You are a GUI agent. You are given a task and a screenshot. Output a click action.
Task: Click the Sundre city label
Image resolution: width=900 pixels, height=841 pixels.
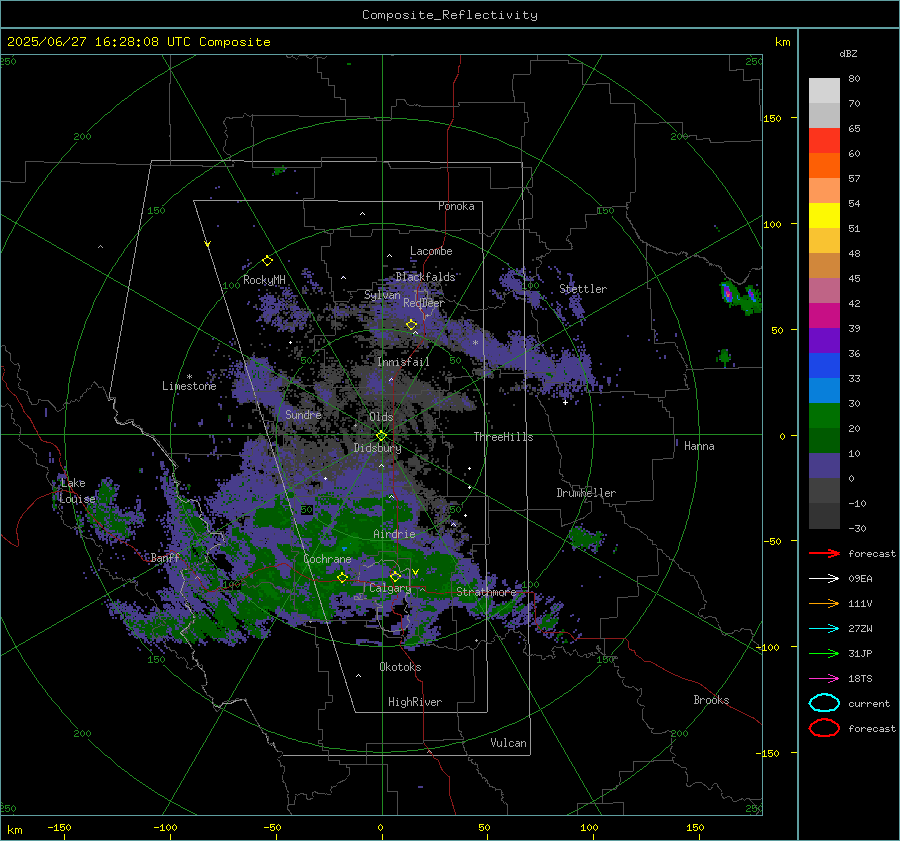[303, 414]
